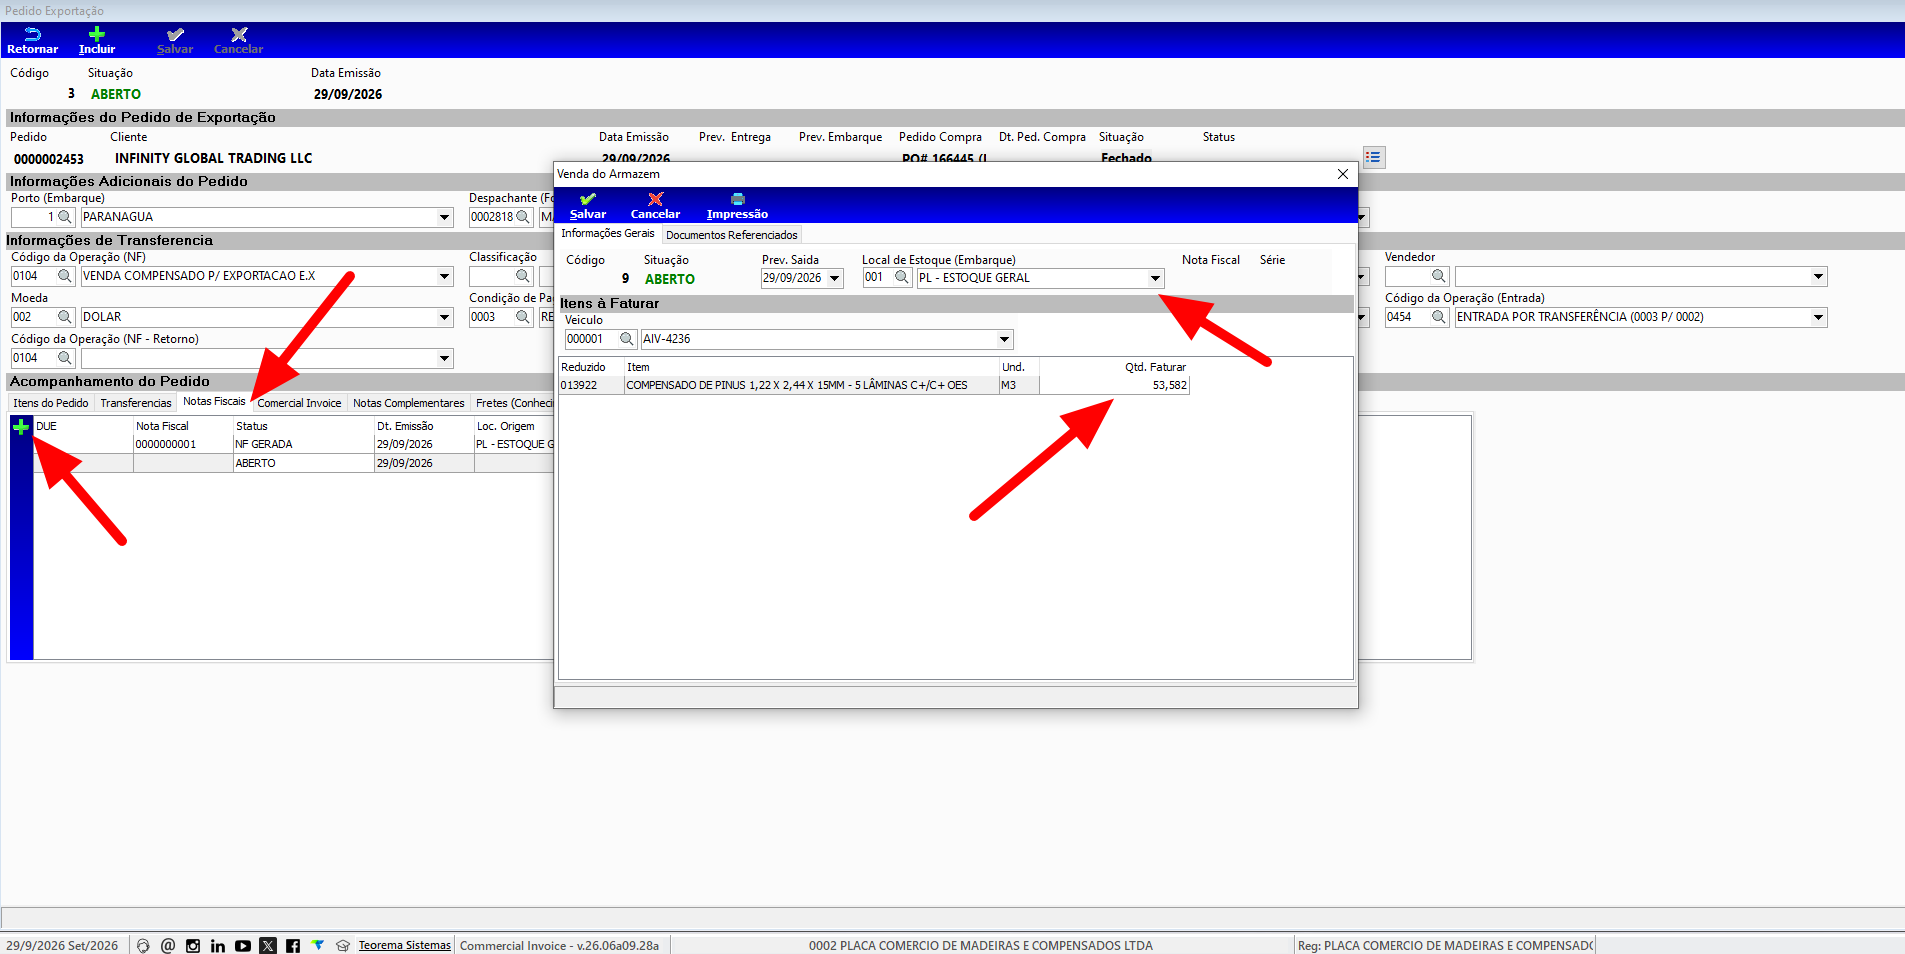The height and width of the screenshot is (954, 1905).
Task: Click the support headset icon in the status bar
Action: (143, 945)
